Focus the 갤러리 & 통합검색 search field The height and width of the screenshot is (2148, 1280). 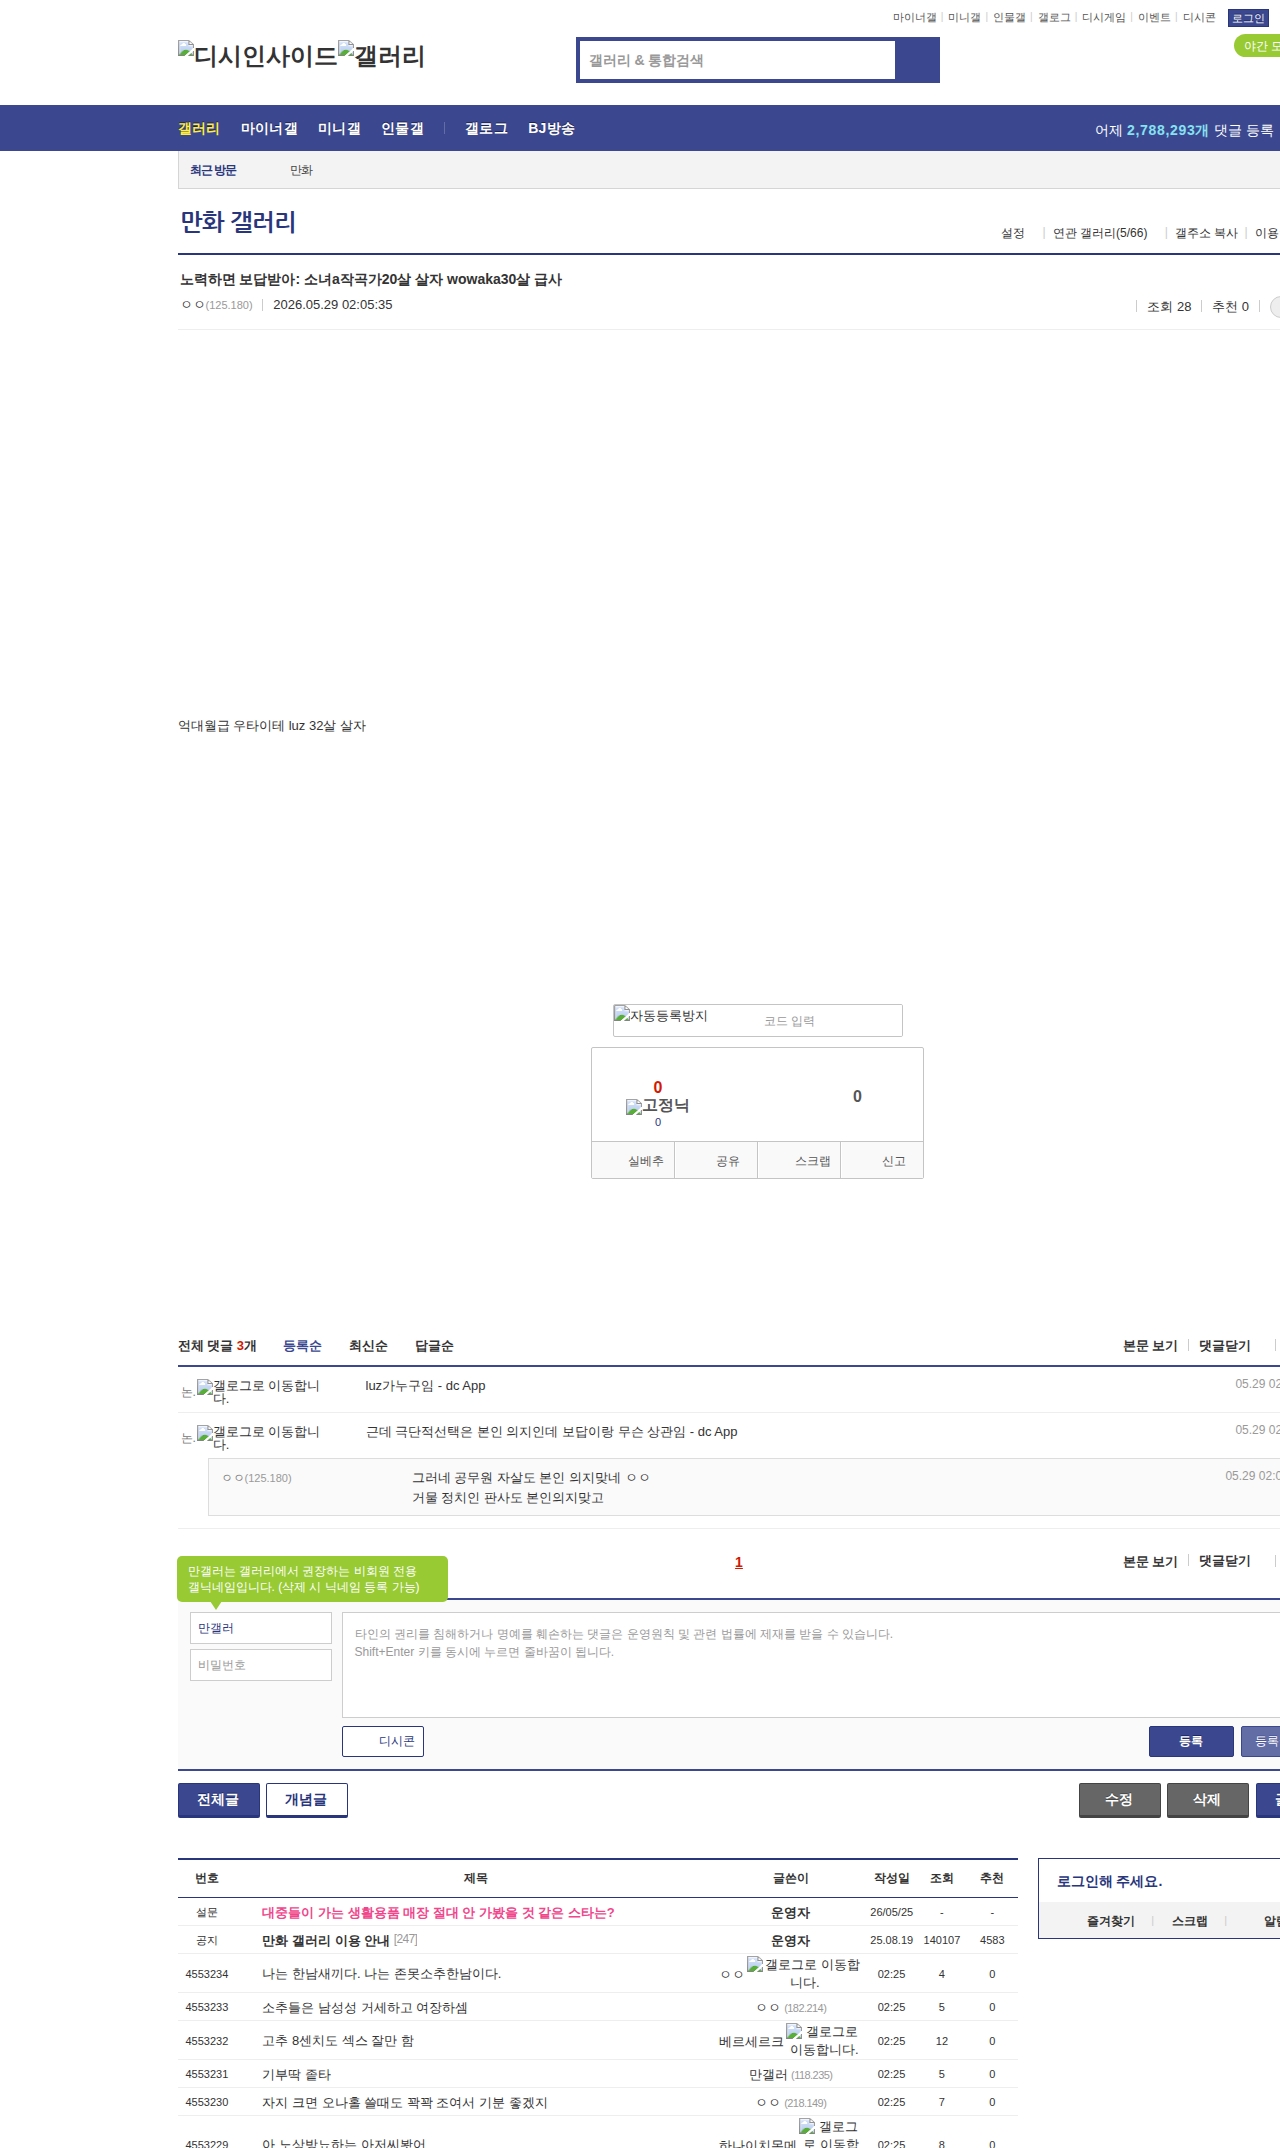pyautogui.click(x=738, y=60)
